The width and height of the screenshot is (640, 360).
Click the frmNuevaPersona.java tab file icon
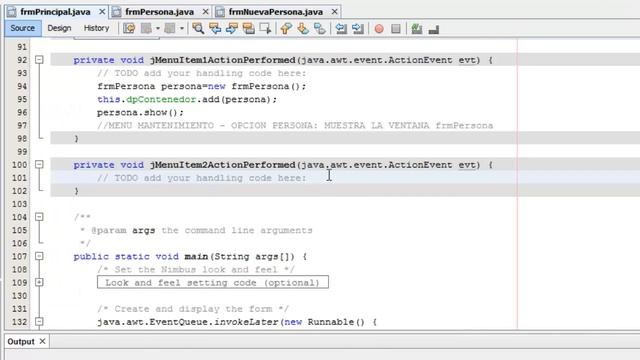click(x=220, y=12)
